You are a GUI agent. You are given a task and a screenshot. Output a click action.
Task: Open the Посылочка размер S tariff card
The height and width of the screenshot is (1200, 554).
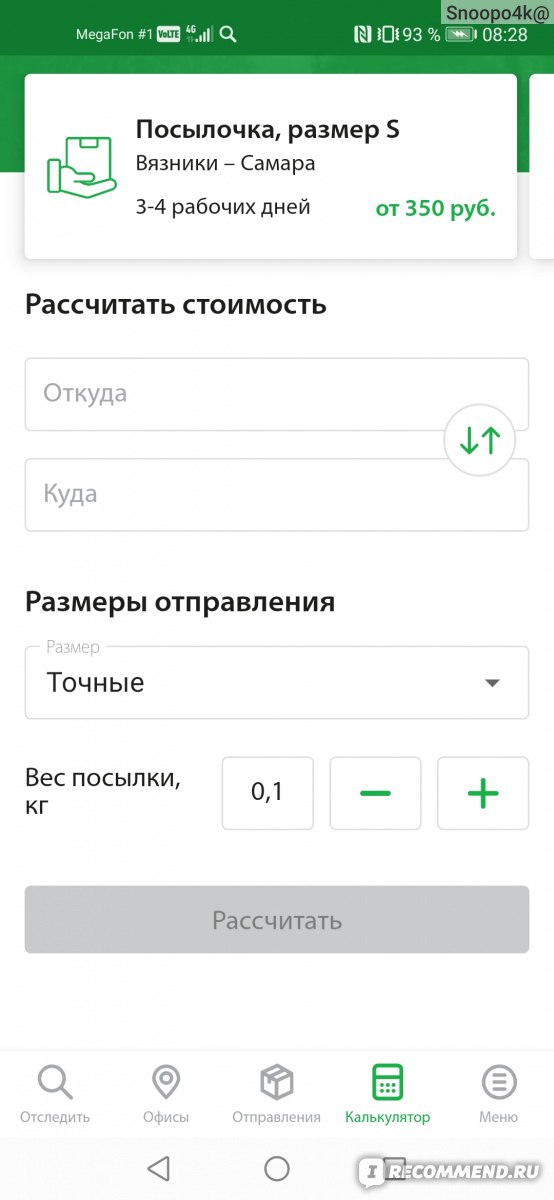tap(271, 167)
